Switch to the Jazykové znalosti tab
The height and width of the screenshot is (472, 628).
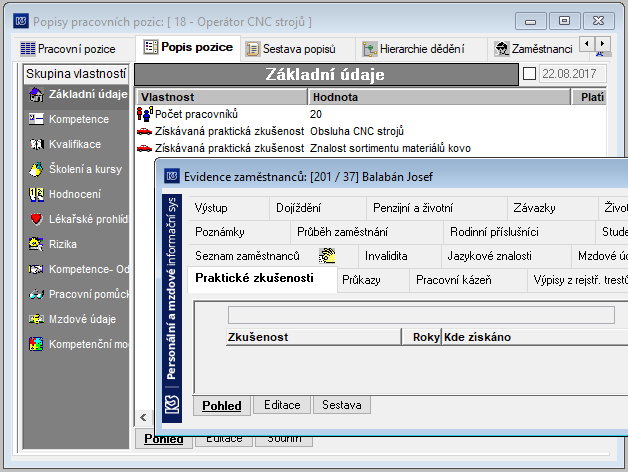tap(489, 256)
